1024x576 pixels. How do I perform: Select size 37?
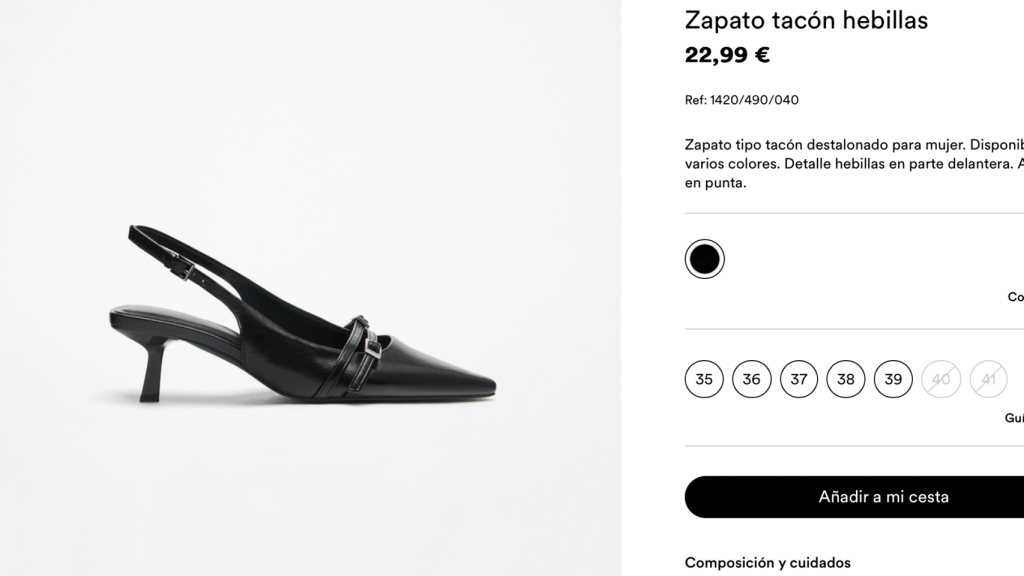[x=798, y=380]
